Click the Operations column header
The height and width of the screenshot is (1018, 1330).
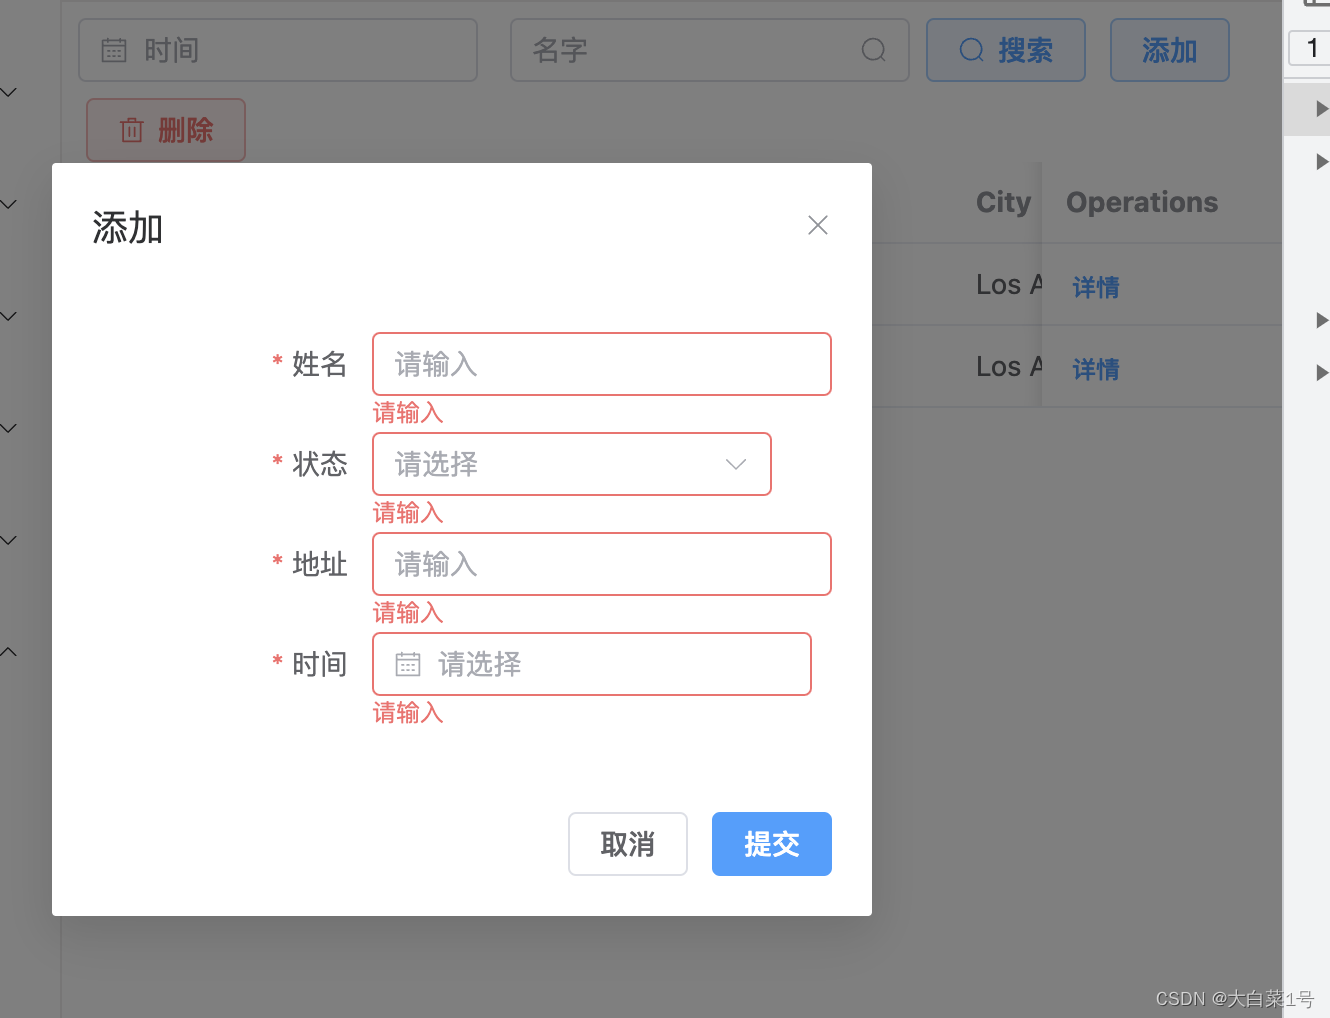click(1142, 202)
